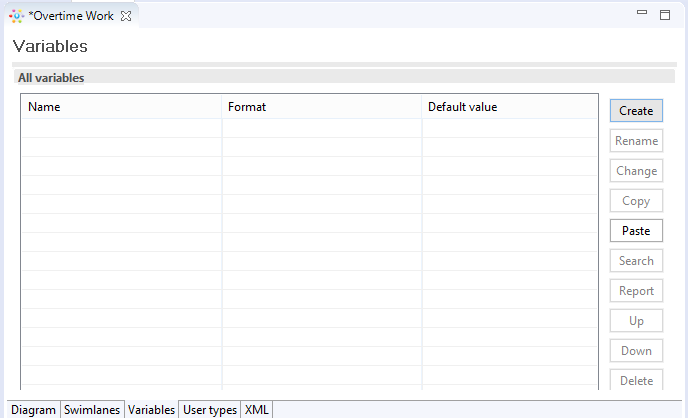Paste a variable using Paste button
688x418 pixels.
coord(636,231)
